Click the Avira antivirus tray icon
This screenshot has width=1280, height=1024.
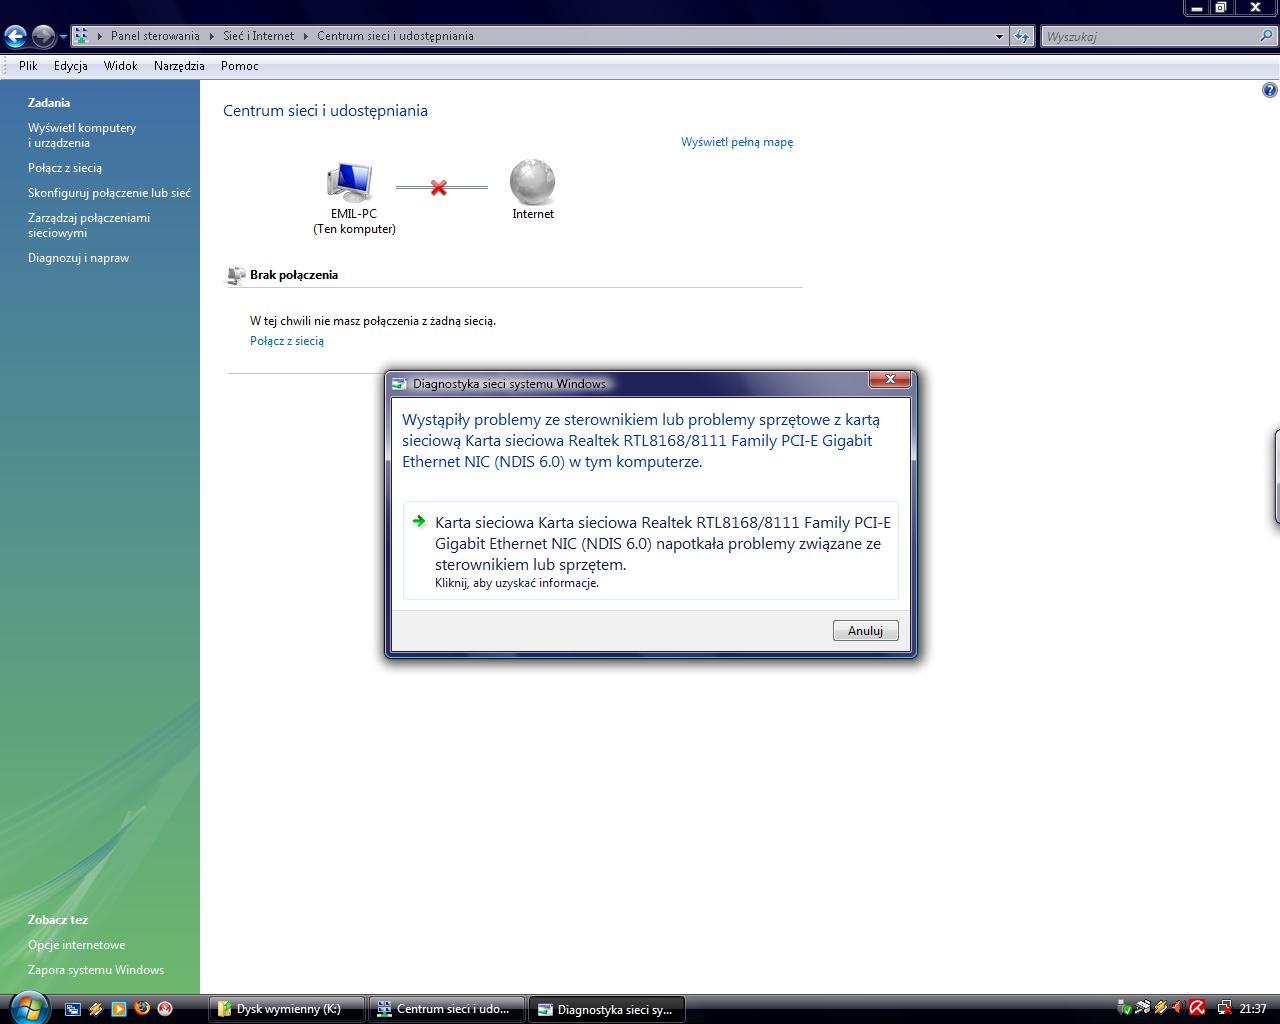(1197, 1008)
